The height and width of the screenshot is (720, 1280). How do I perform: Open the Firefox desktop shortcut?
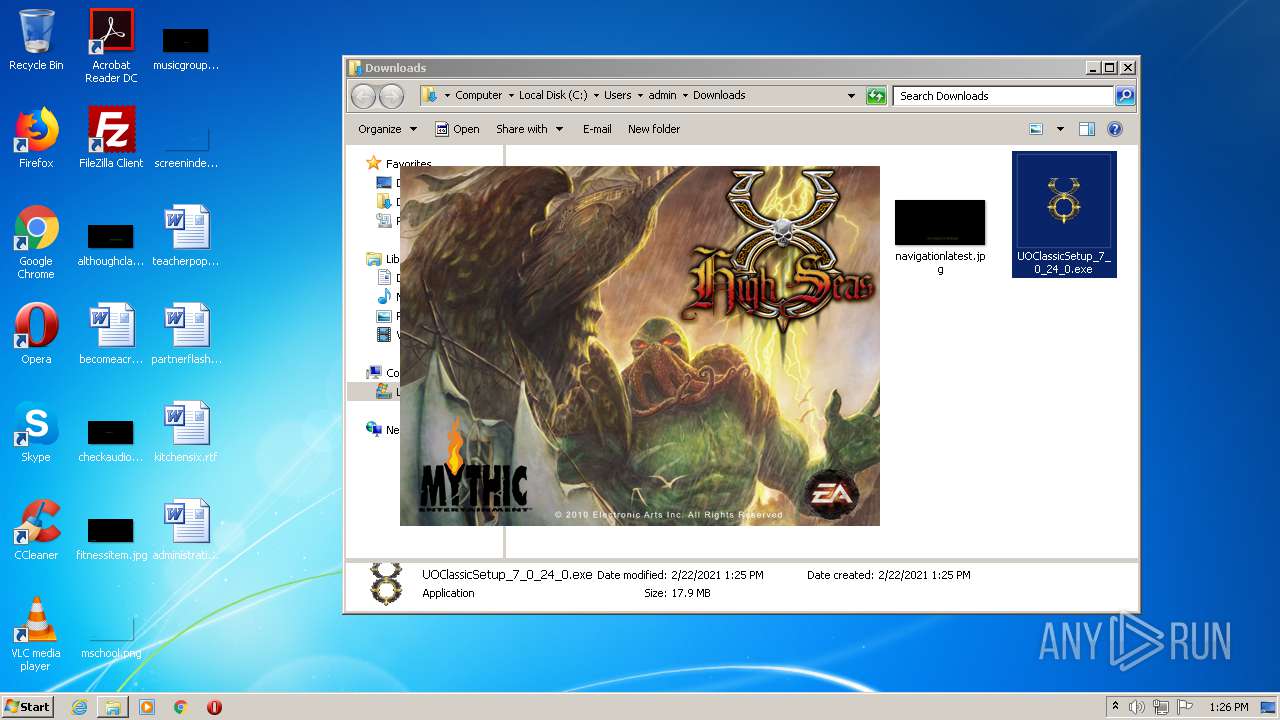[36, 138]
